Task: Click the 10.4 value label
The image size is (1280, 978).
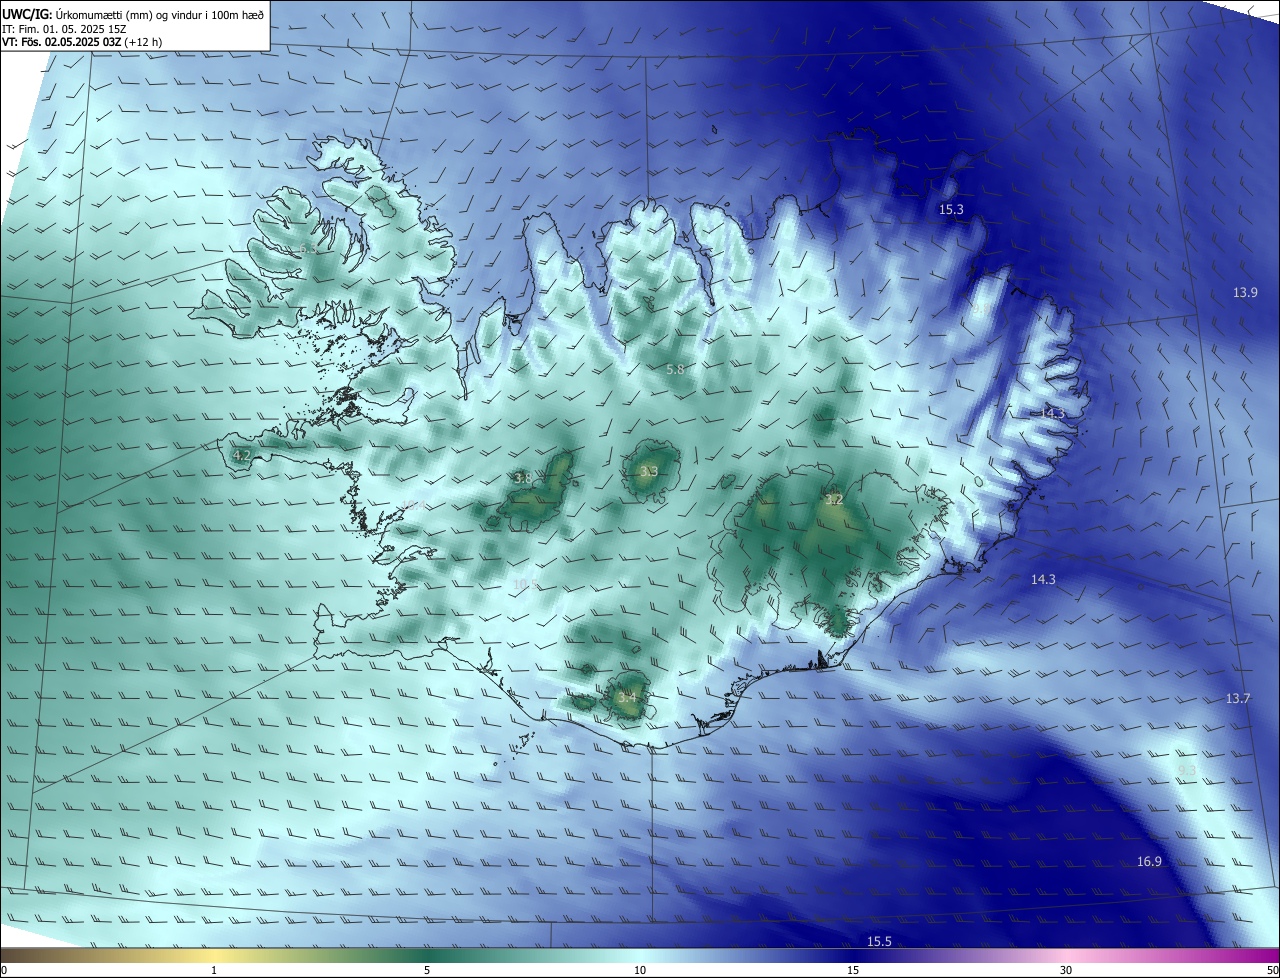Action: click(413, 505)
